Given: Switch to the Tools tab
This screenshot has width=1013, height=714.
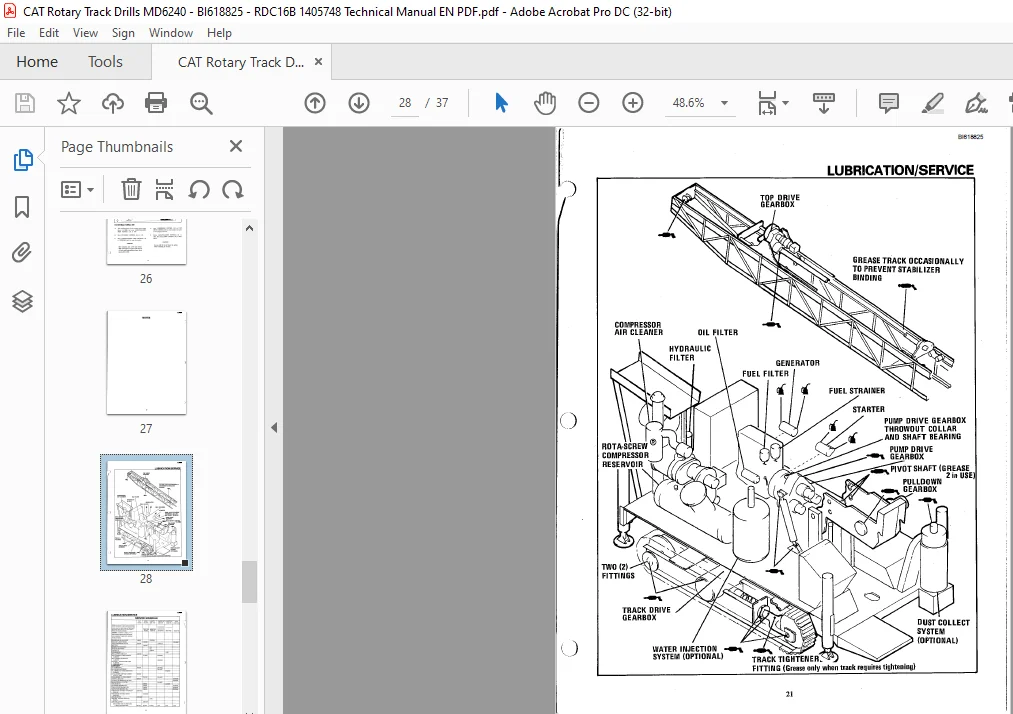Looking at the screenshot, I should click(x=105, y=62).
